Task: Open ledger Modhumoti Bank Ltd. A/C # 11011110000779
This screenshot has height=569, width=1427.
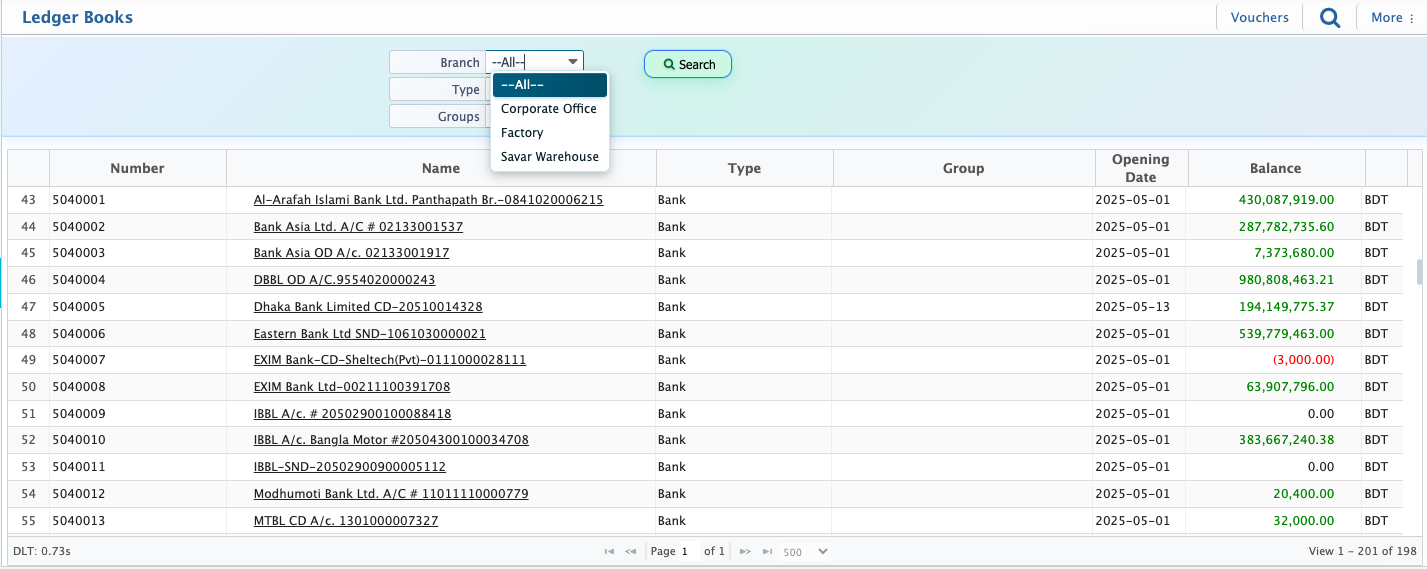Action: 391,494
